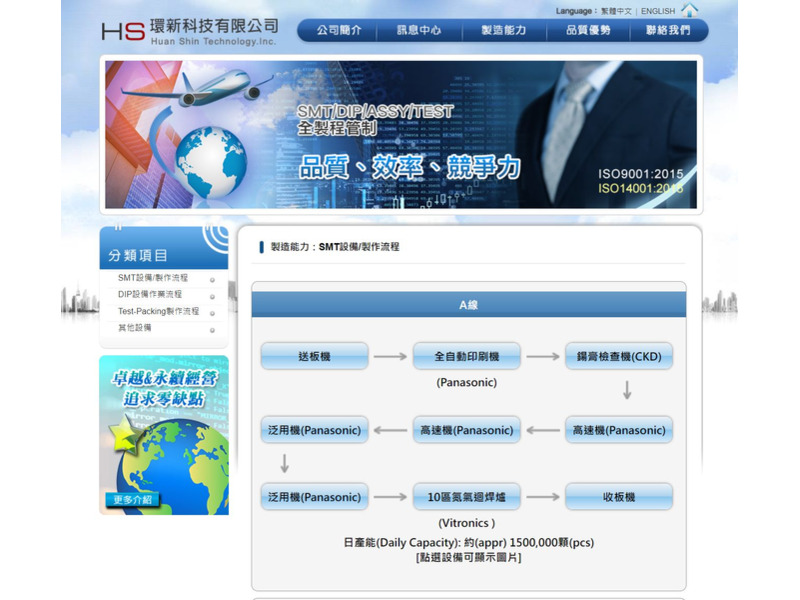Open the 公司簡介 menu item
800x600 pixels.
[340, 30]
